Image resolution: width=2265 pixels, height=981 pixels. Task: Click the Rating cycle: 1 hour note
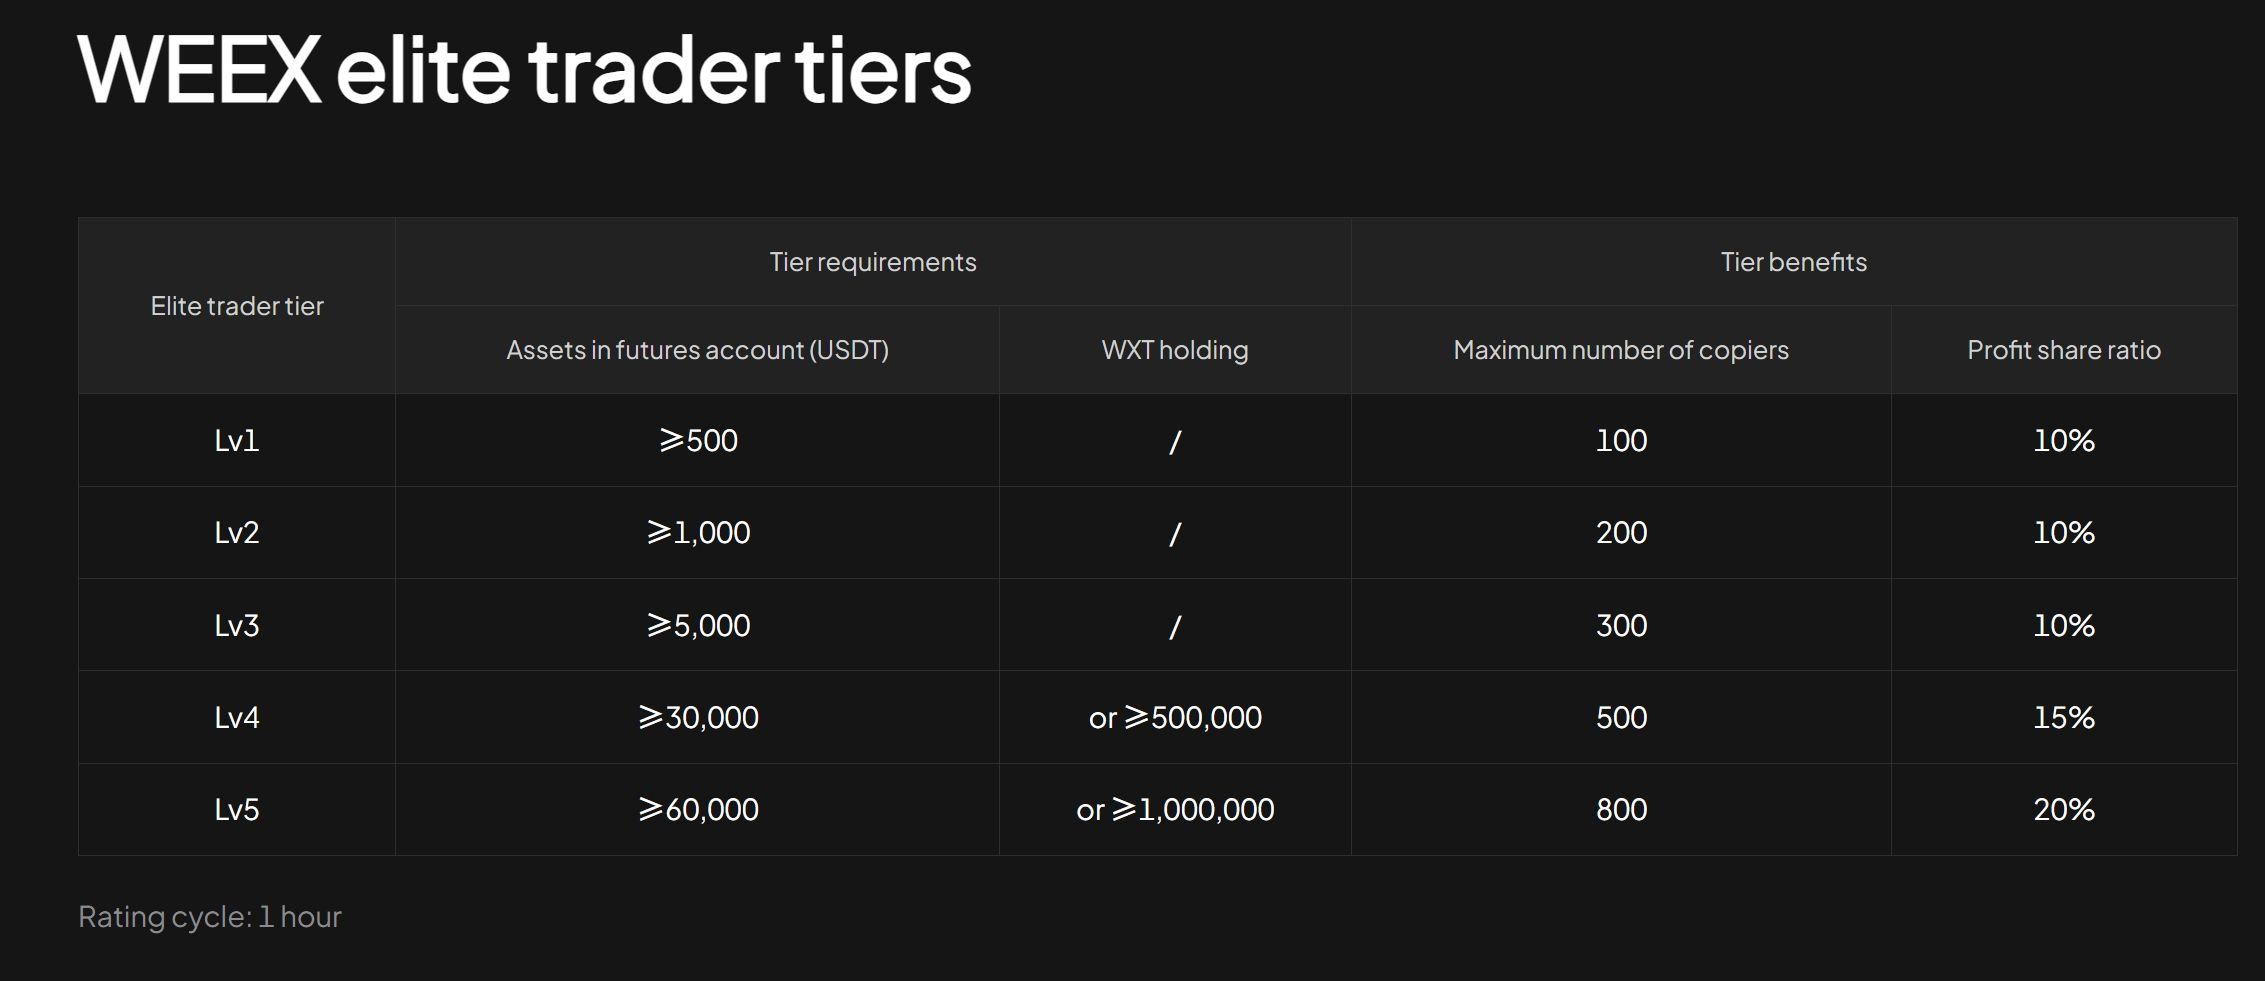[x=210, y=916]
